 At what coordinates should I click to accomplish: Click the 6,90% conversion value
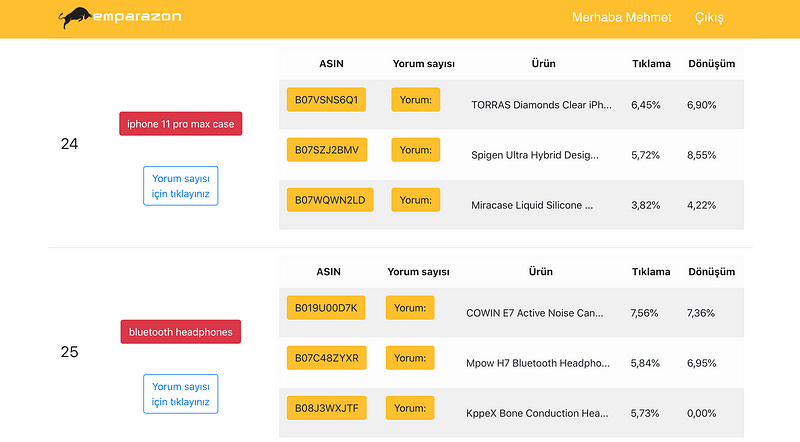[702, 105]
